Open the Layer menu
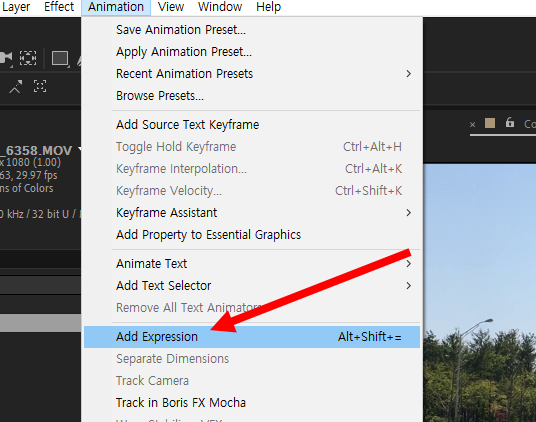This screenshot has width=536, height=422. (16, 7)
